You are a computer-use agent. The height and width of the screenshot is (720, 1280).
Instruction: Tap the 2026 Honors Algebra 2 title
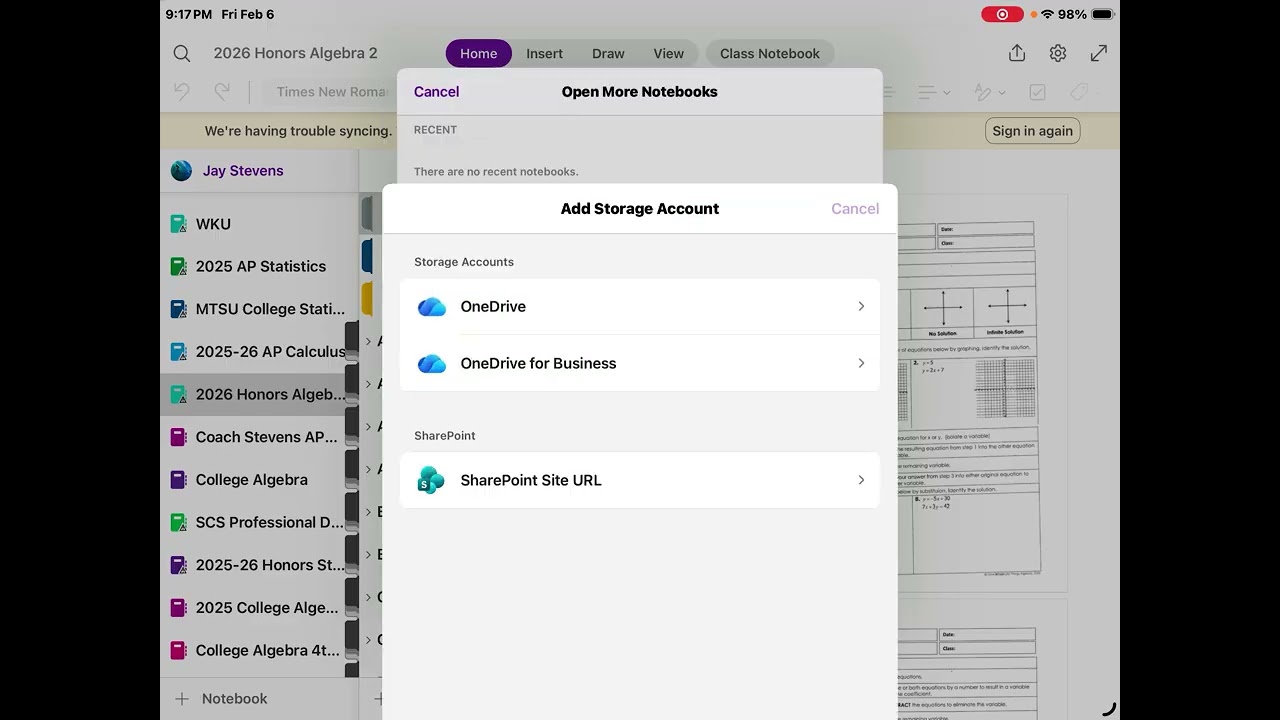pos(295,54)
